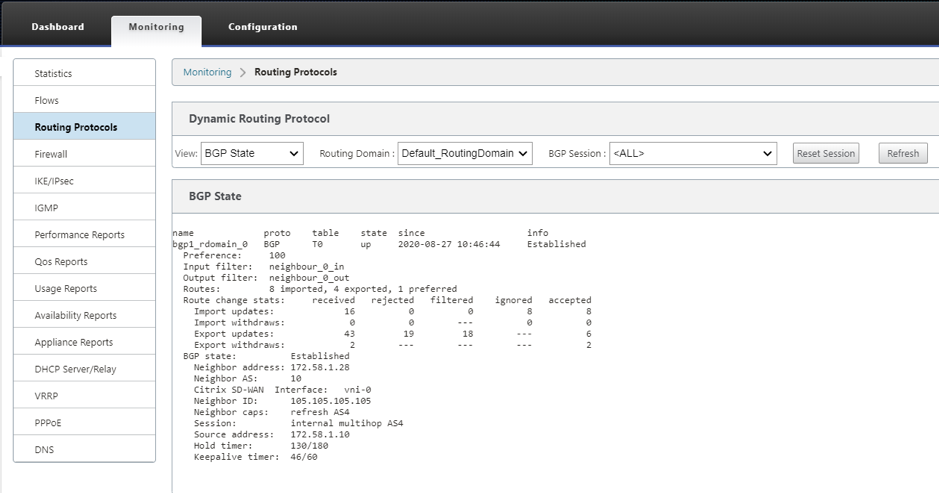Click the Reset Session button
939x493 pixels.
point(826,153)
